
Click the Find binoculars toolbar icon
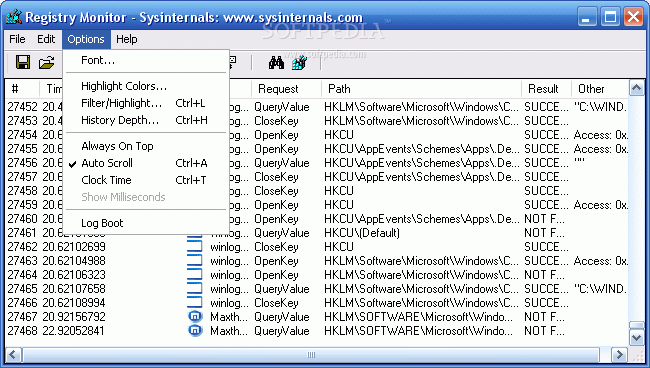pyautogui.click(x=276, y=63)
